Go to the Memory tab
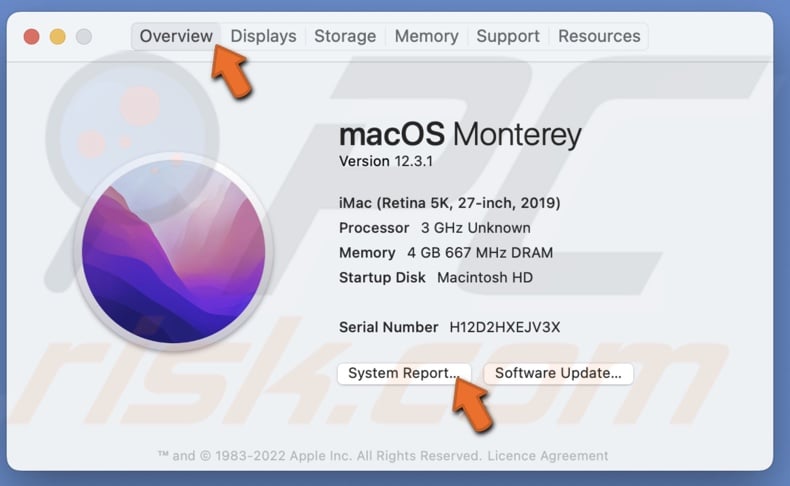 426,36
